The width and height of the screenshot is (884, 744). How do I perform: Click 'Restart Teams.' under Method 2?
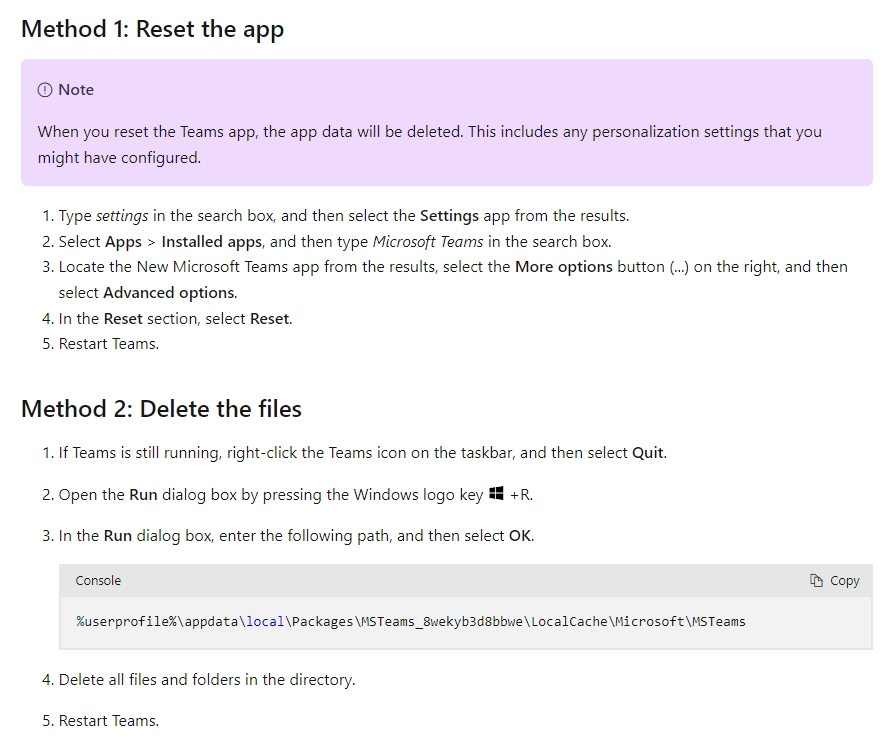pyautogui.click(x=109, y=721)
